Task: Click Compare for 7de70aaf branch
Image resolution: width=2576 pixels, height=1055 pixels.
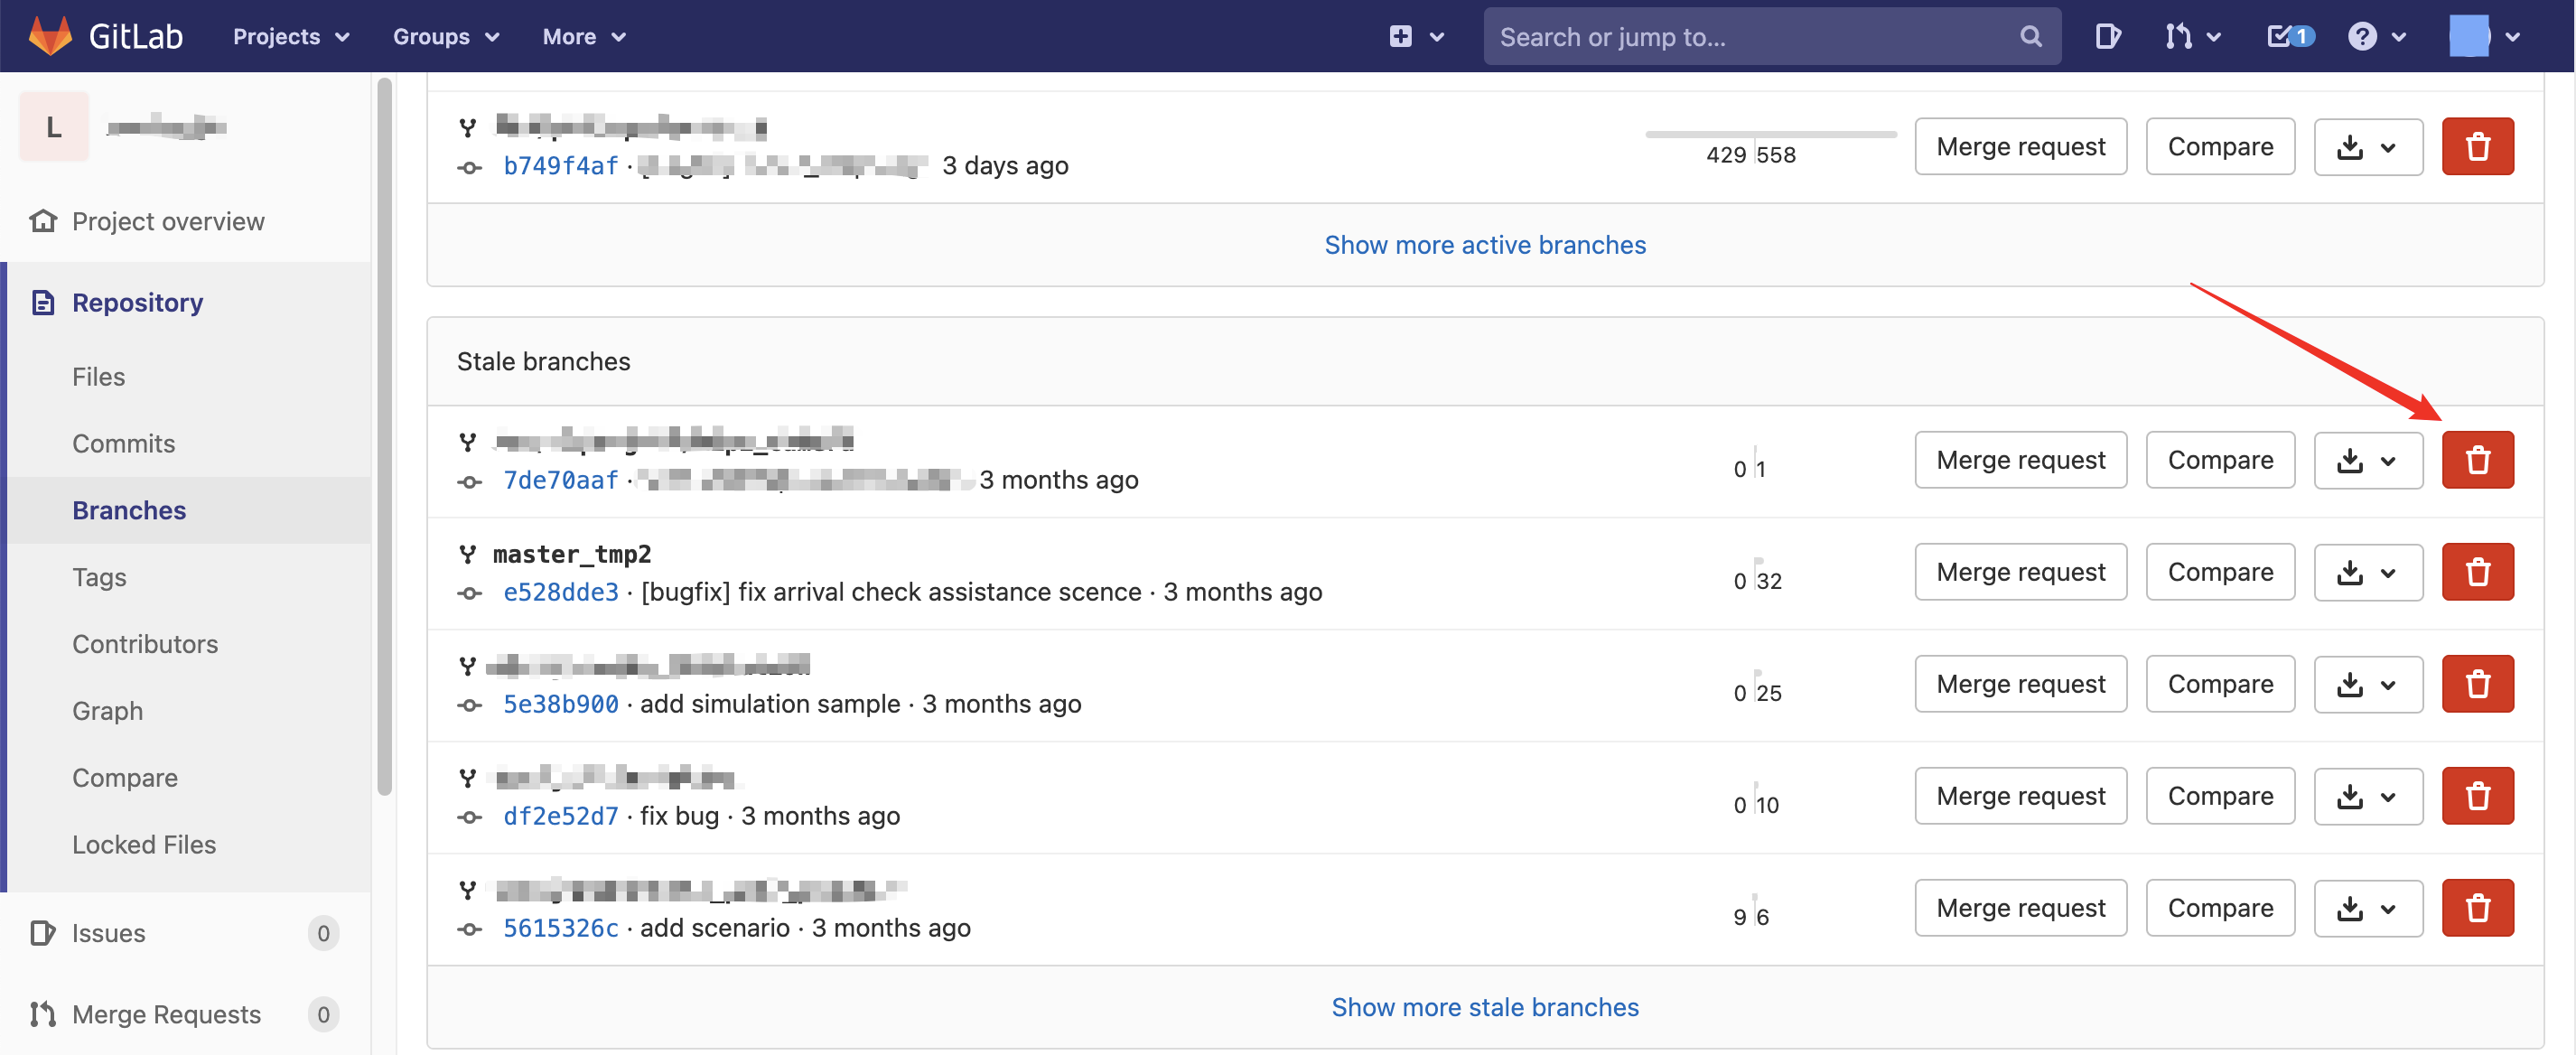Action: pyautogui.click(x=2220, y=460)
